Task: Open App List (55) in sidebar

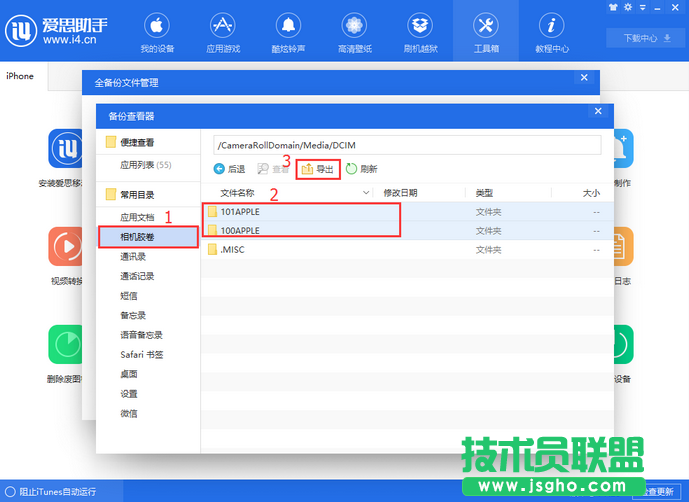Action: point(148,165)
